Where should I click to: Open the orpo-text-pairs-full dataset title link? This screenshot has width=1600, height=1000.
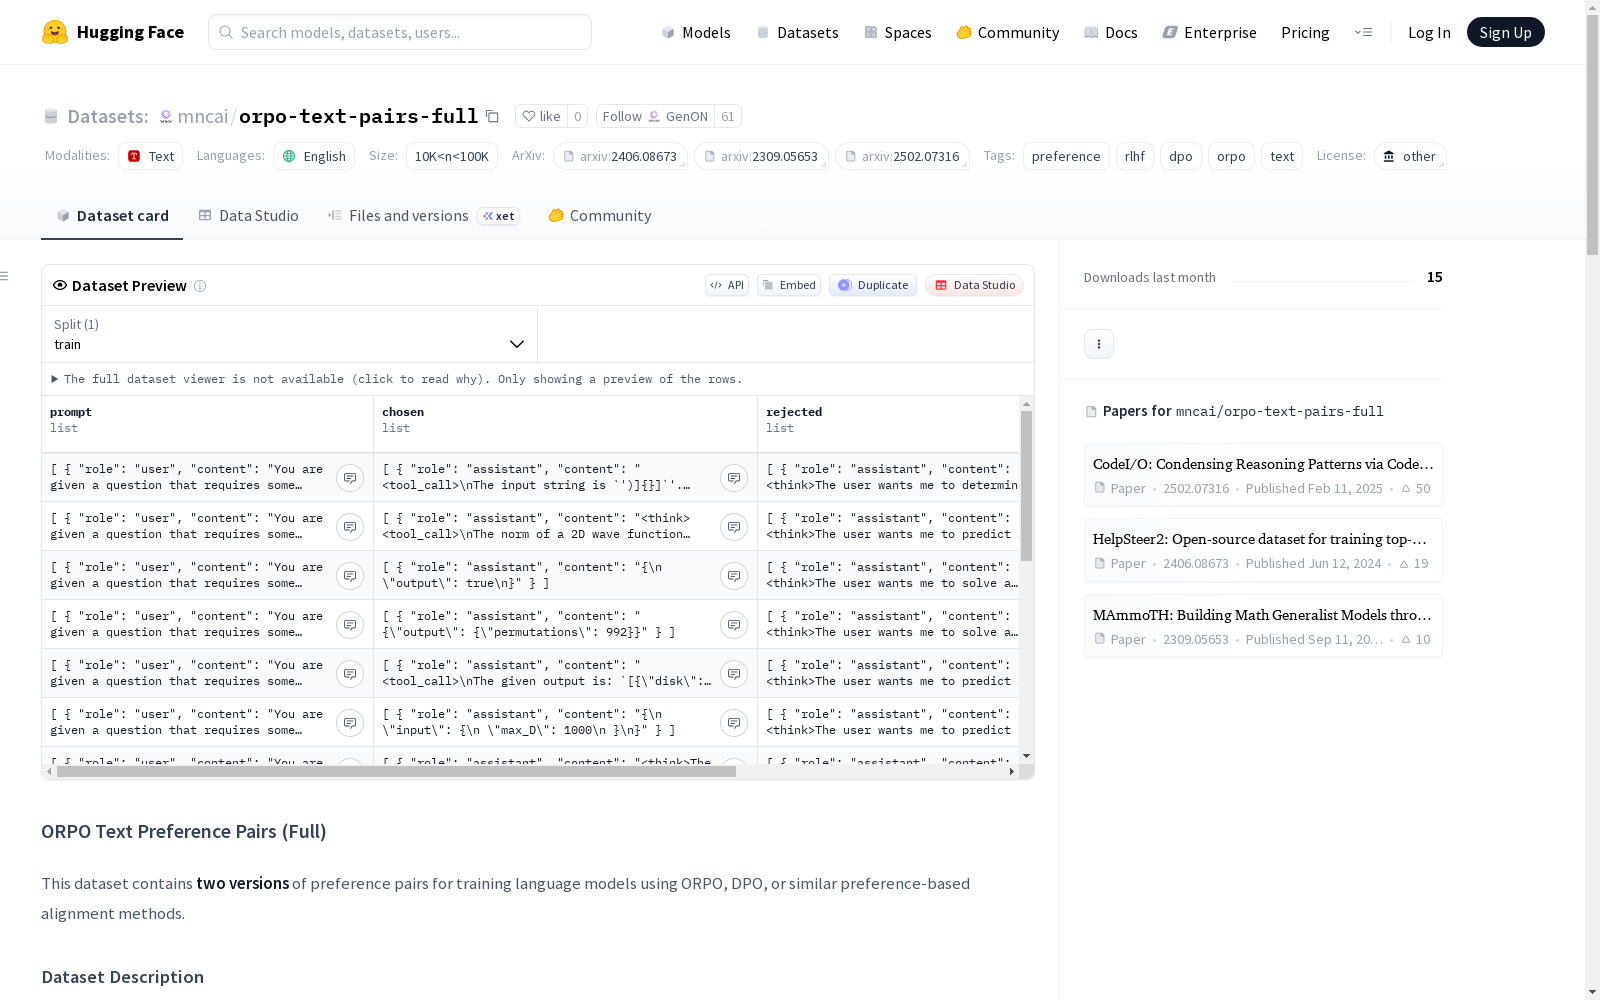click(358, 116)
